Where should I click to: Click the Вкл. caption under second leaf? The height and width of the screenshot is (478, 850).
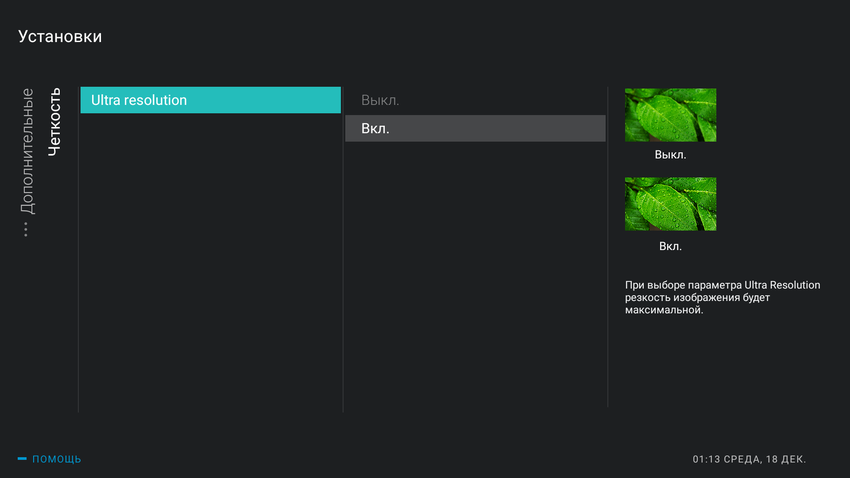670,246
